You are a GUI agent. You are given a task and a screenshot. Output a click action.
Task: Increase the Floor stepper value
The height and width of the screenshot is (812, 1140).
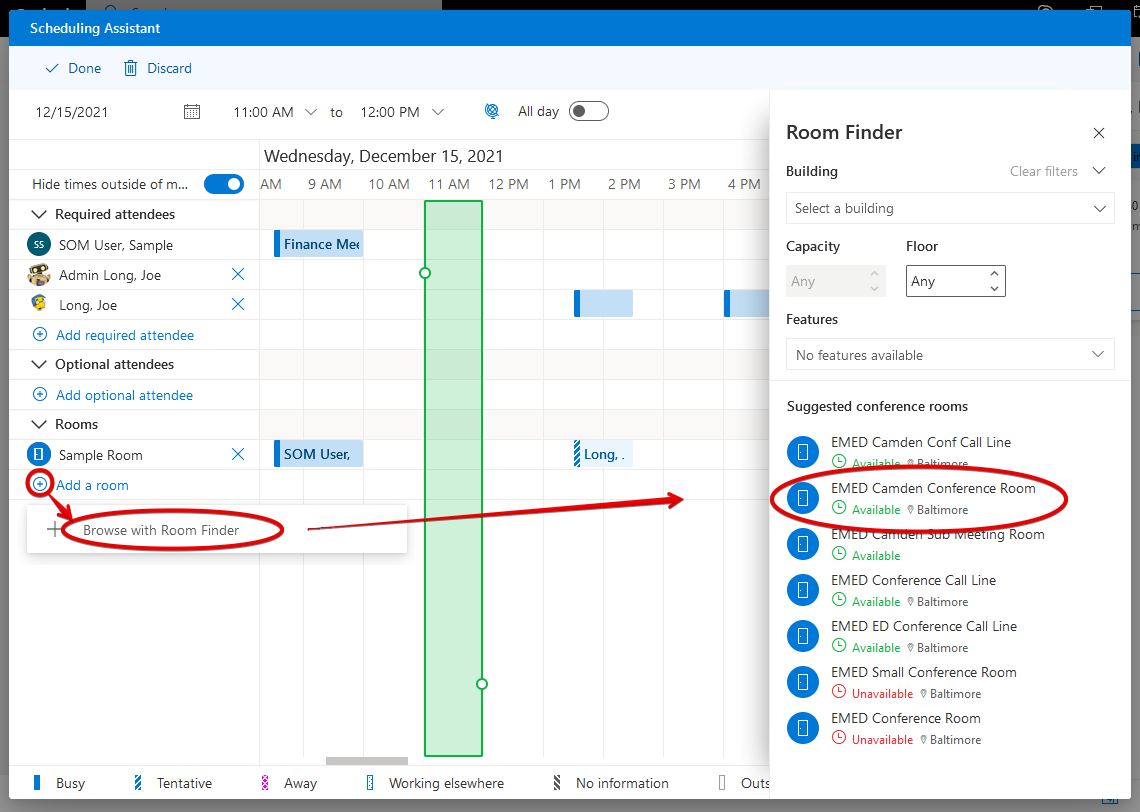(x=993, y=274)
